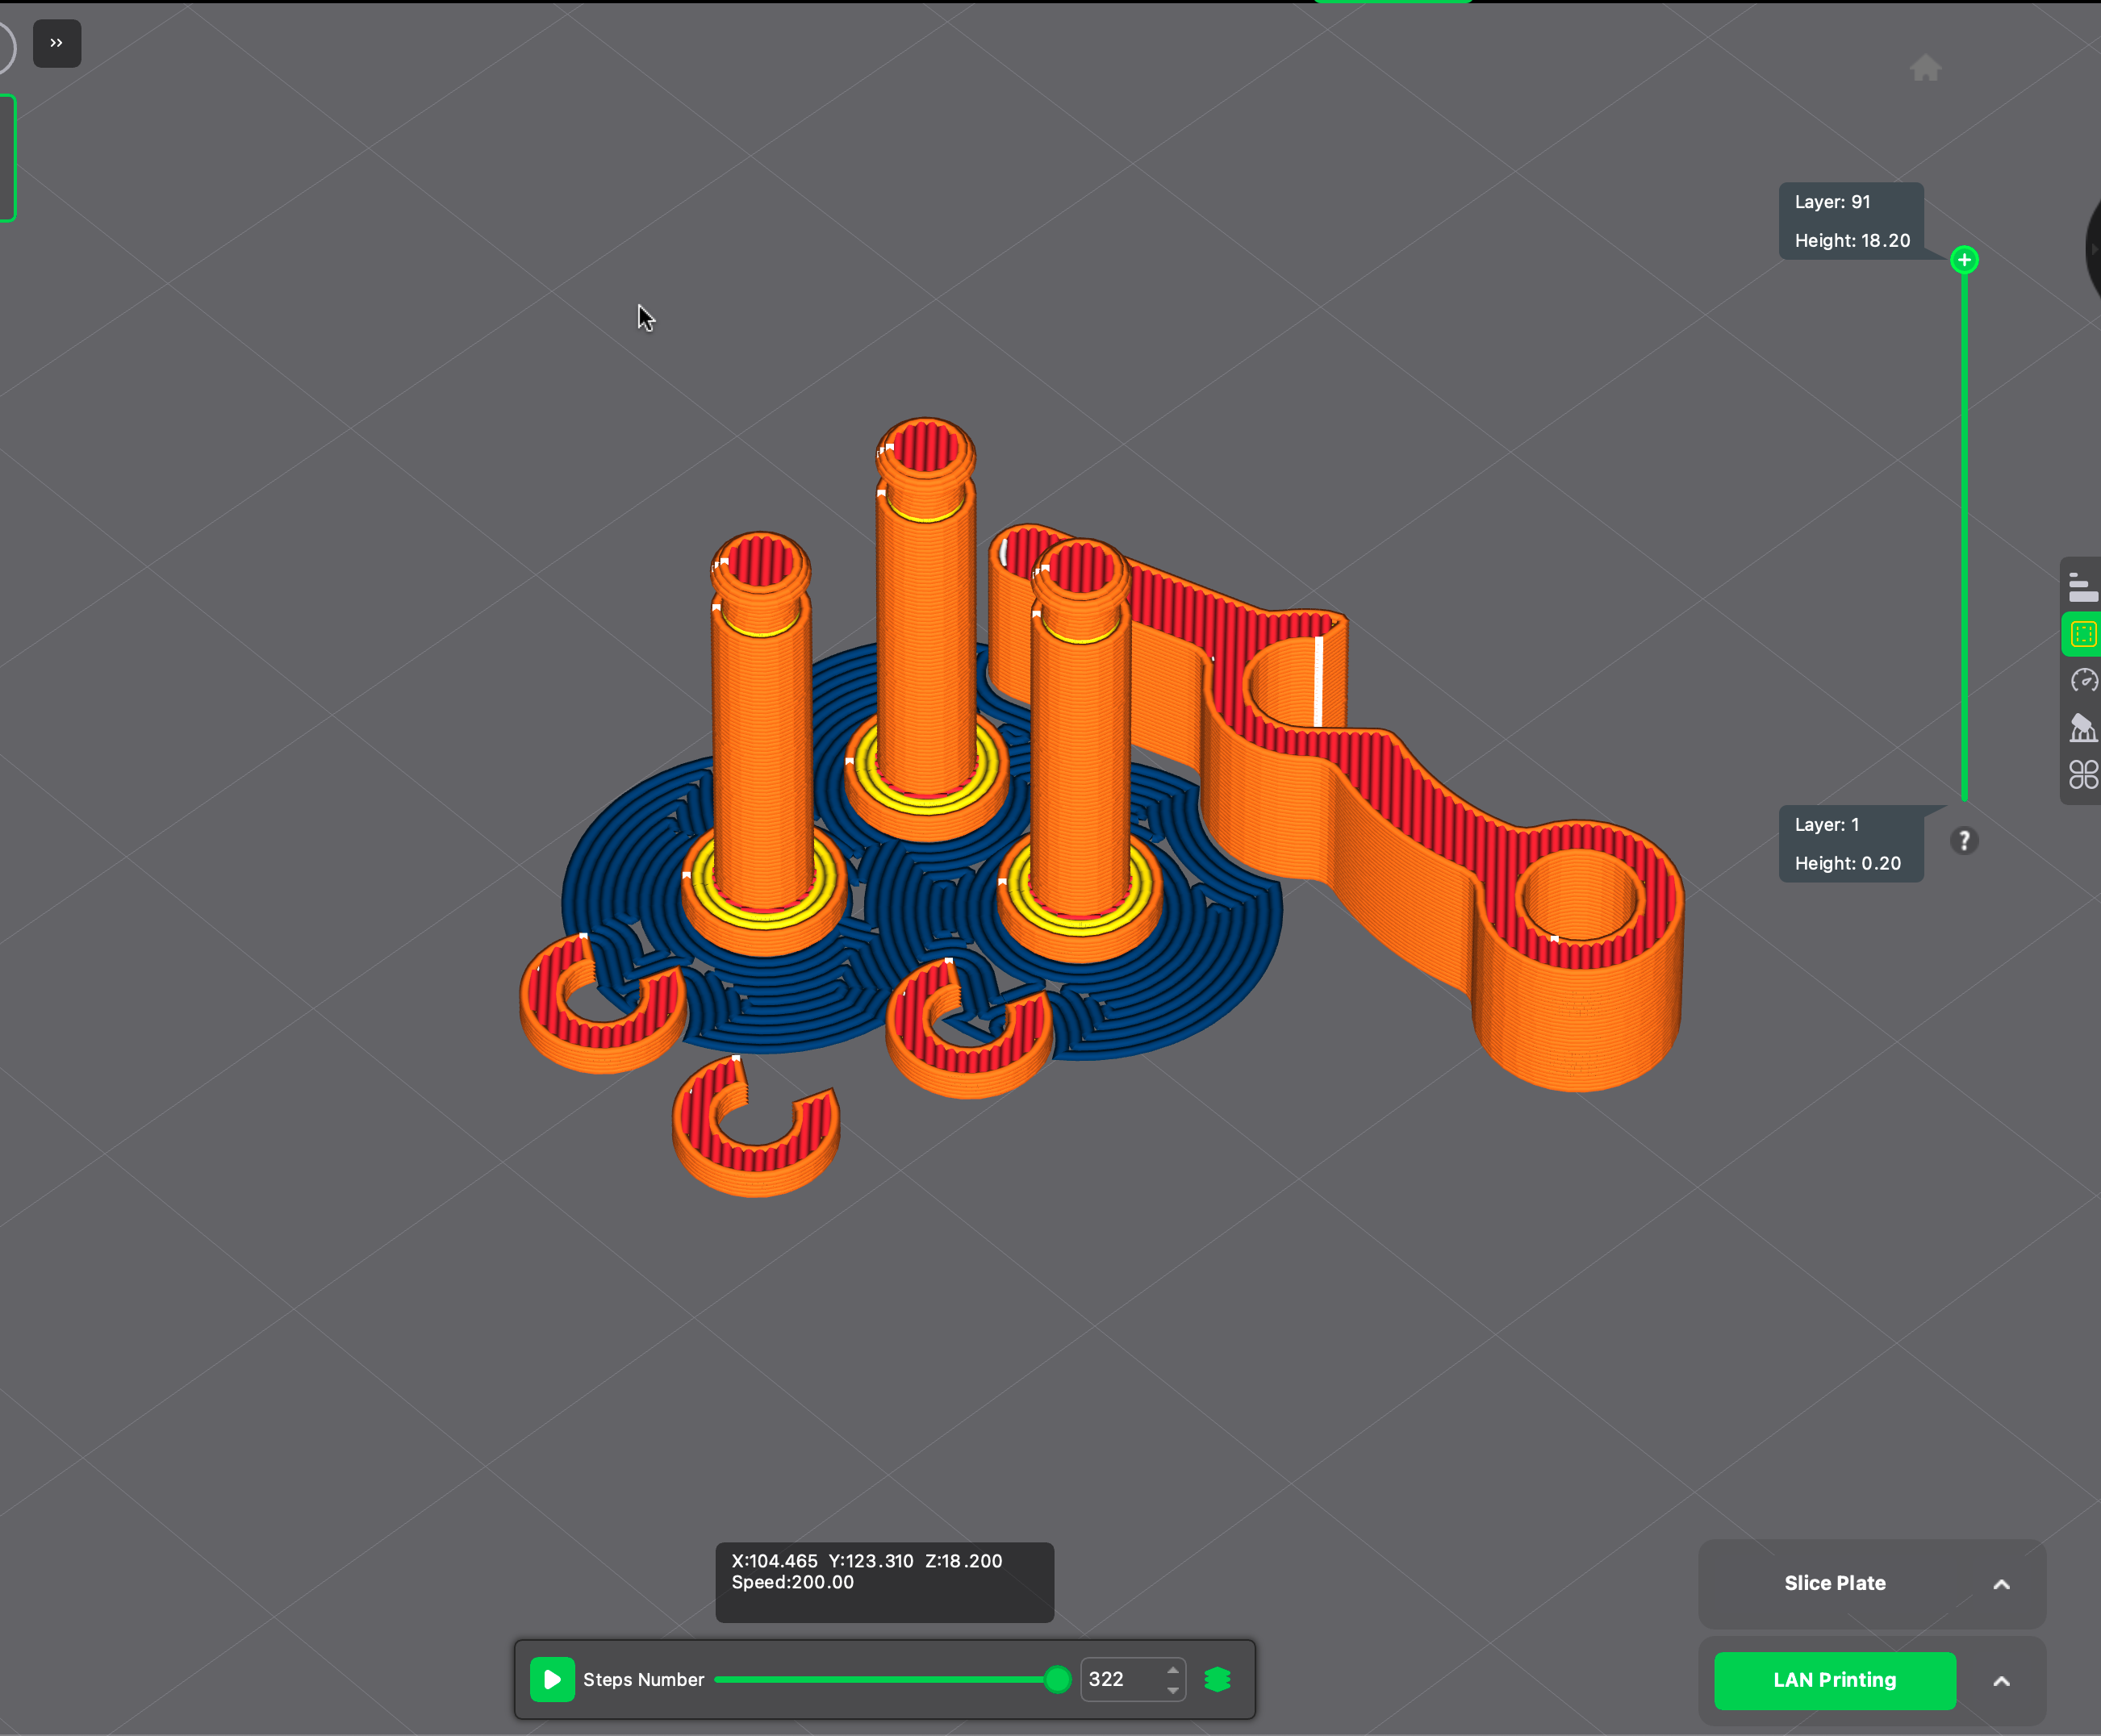Expand the LAN Printing options chevron
The image size is (2101, 1736).
2001,1682
